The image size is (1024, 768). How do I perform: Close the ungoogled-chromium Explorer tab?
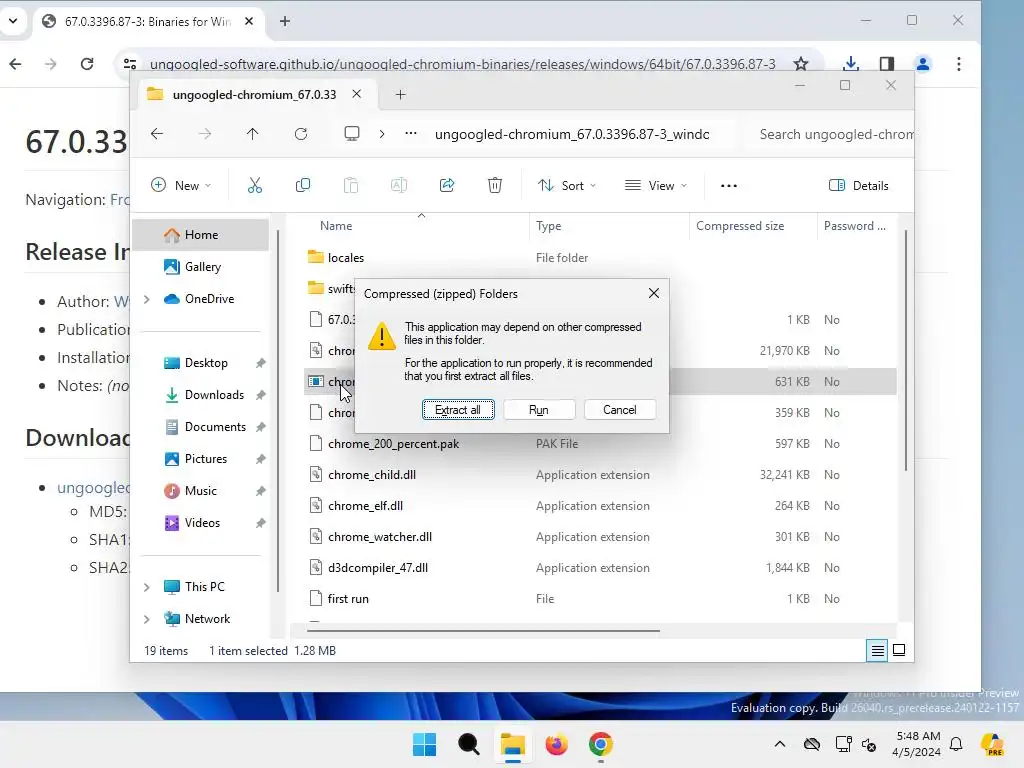[357, 94]
